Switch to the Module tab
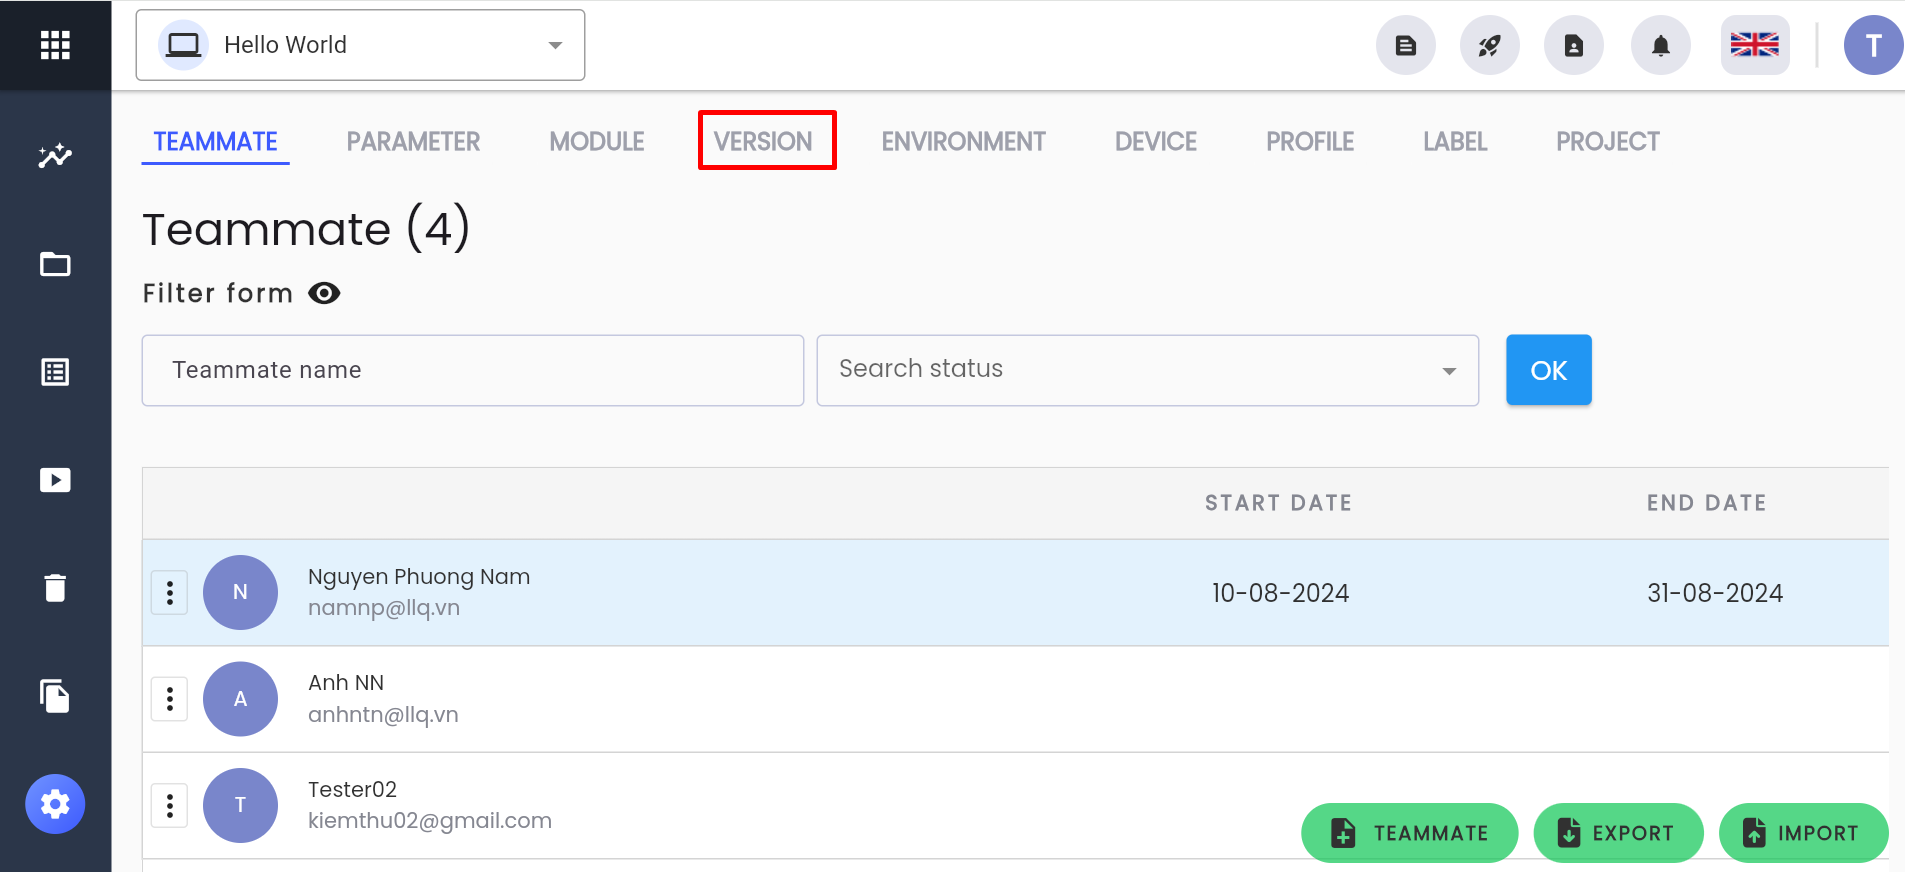Screen dimensions: 1905x872 point(597,142)
